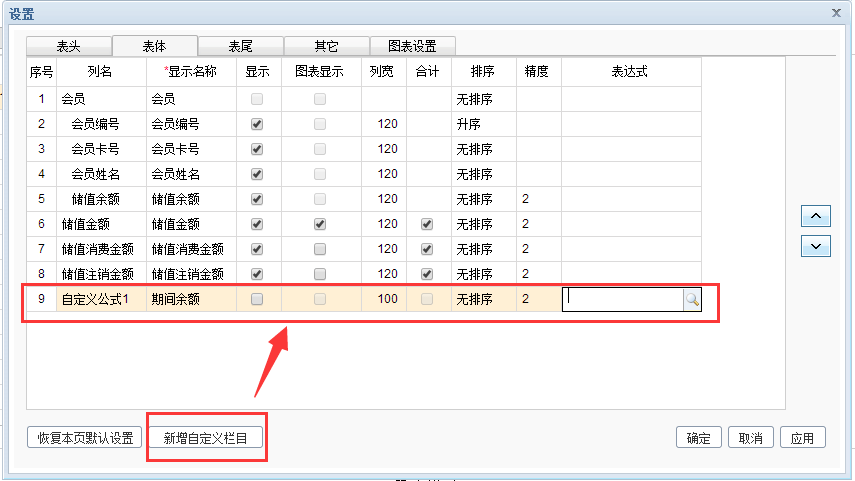Open 排序 cell for 自定义公式1 row

pos(484,299)
